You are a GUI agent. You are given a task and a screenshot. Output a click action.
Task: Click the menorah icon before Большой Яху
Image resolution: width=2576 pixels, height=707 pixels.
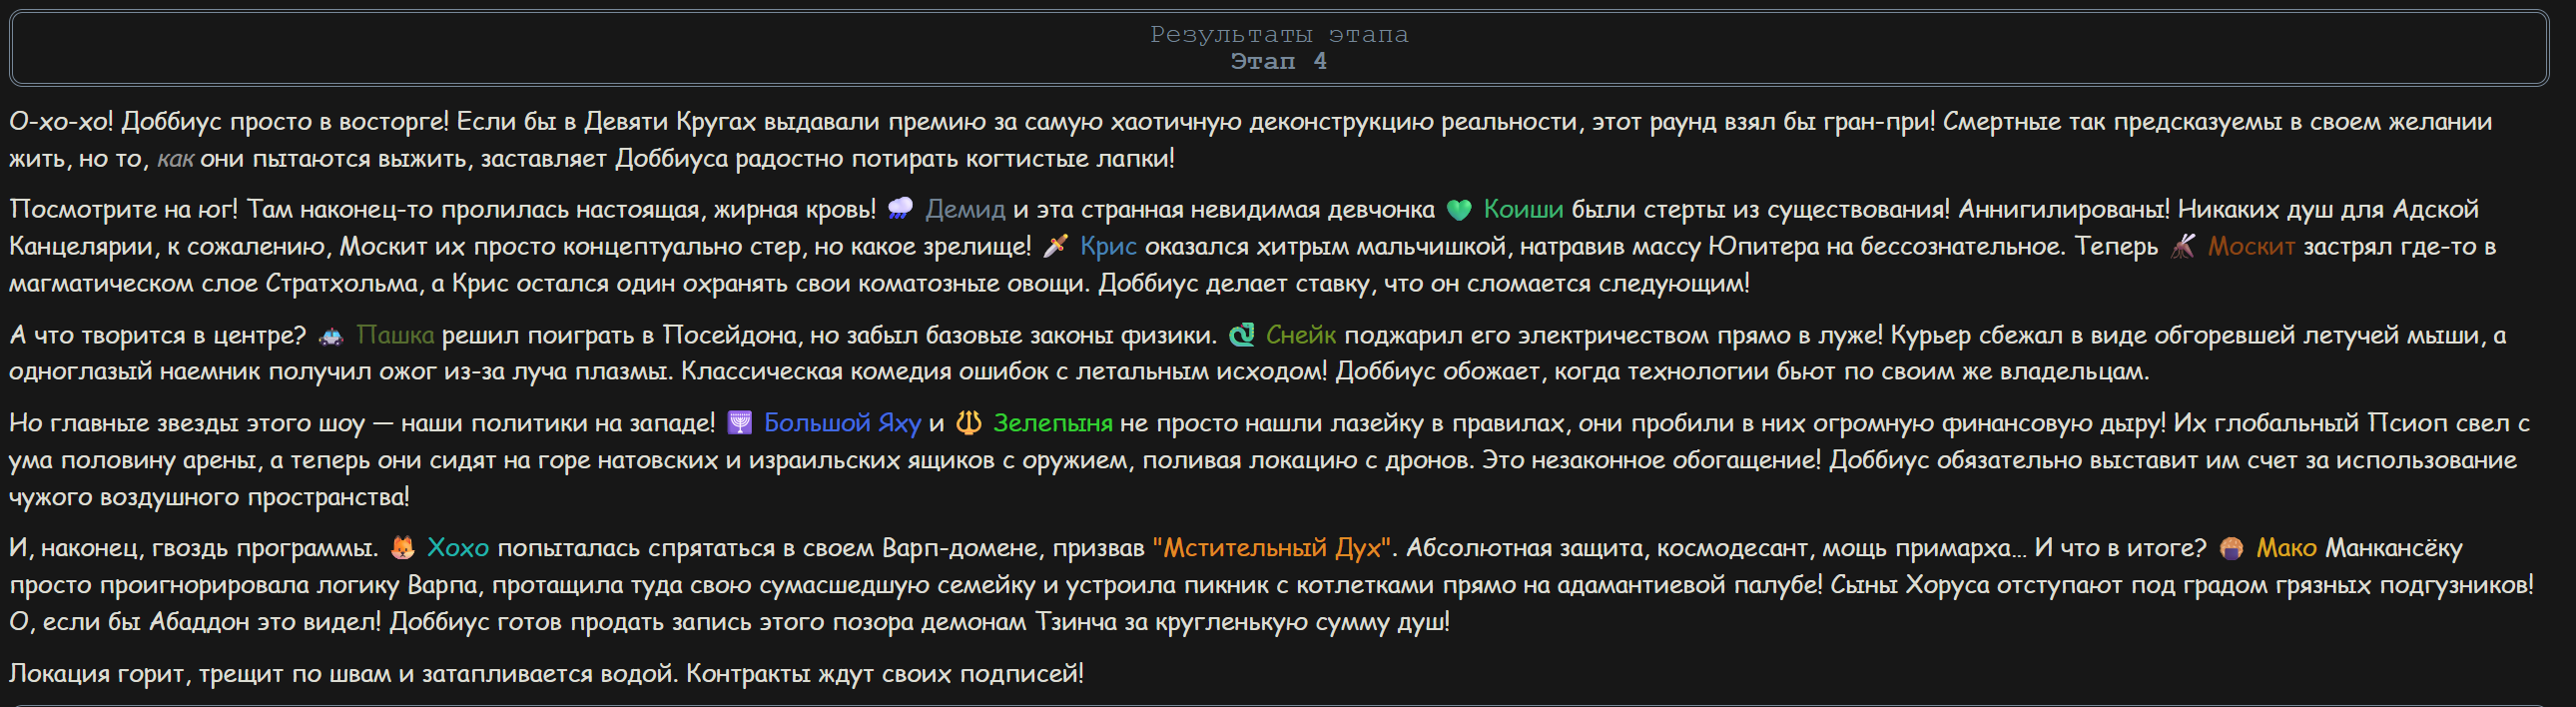tap(739, 423)
